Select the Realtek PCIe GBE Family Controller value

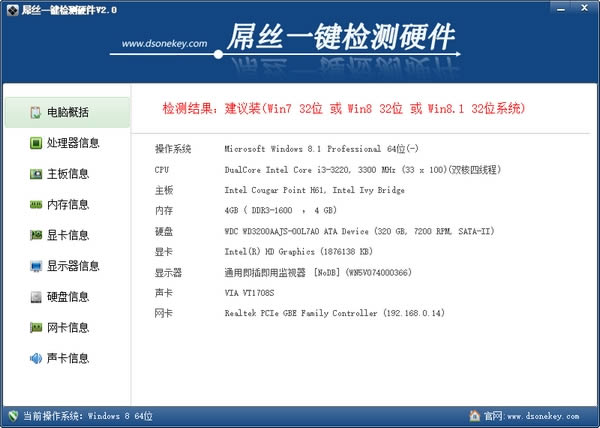pos(334,313)
